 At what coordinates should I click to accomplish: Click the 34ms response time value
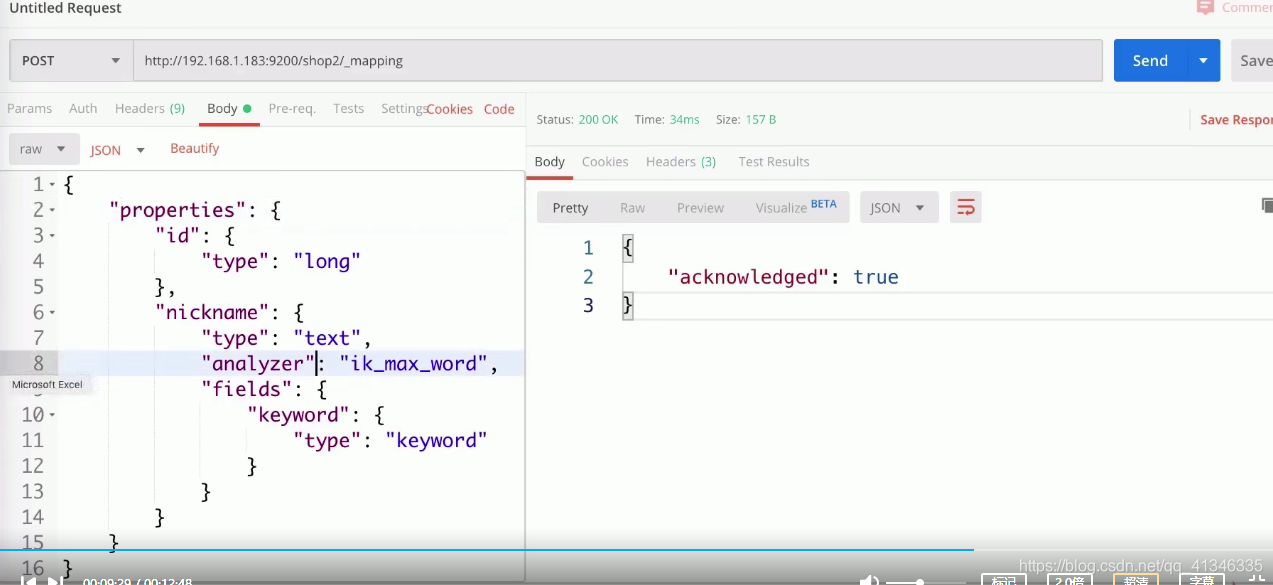(x=685, y=119)
